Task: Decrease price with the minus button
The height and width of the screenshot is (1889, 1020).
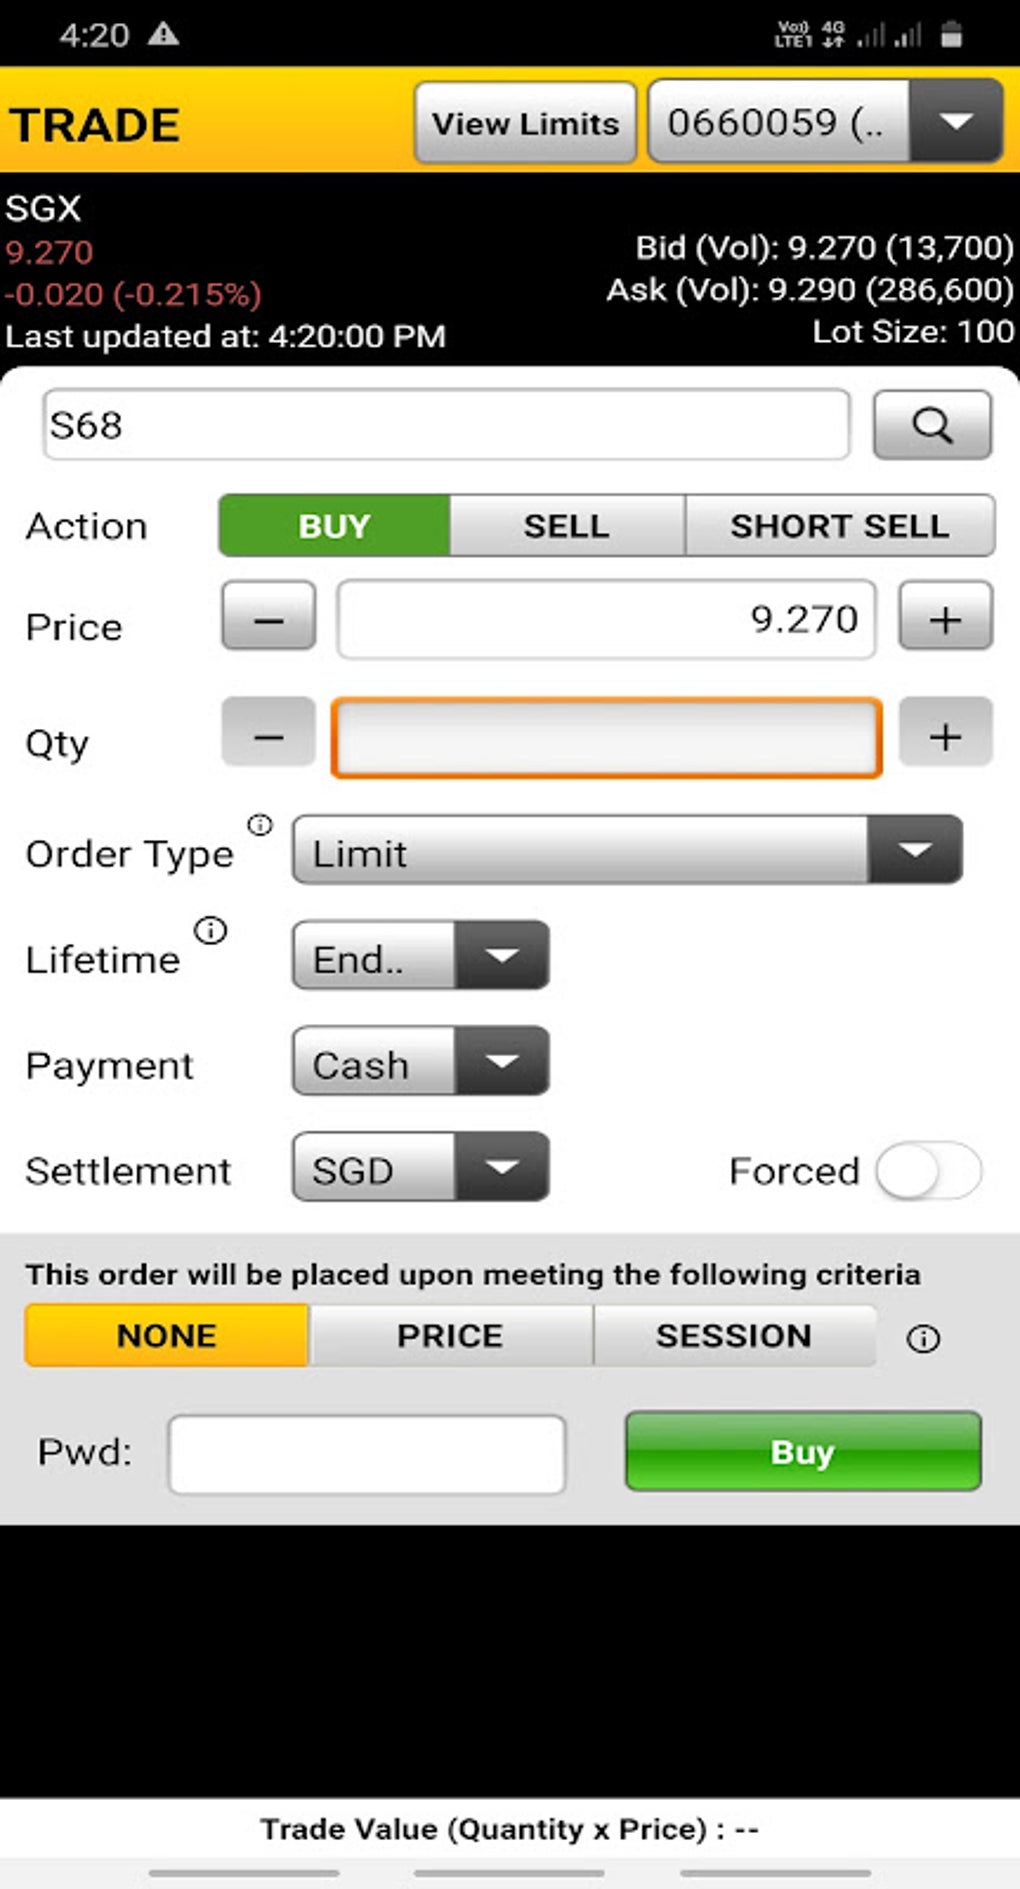Action: click(x=268, y=618)
